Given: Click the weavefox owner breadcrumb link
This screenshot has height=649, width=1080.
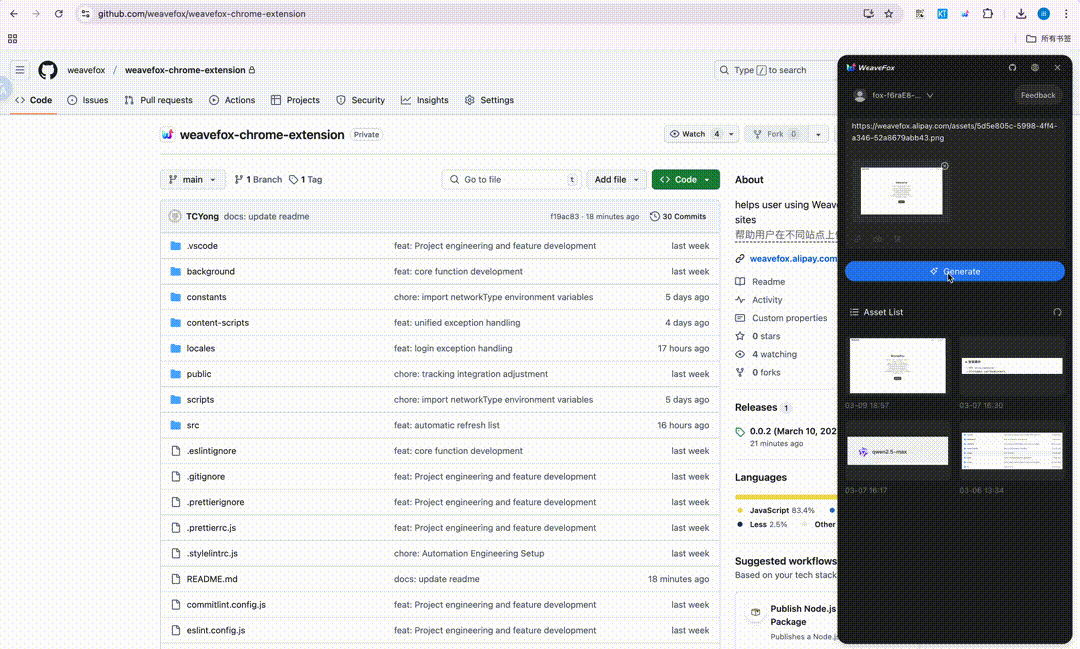Looking at the screenshot, I should click(86, 70).
